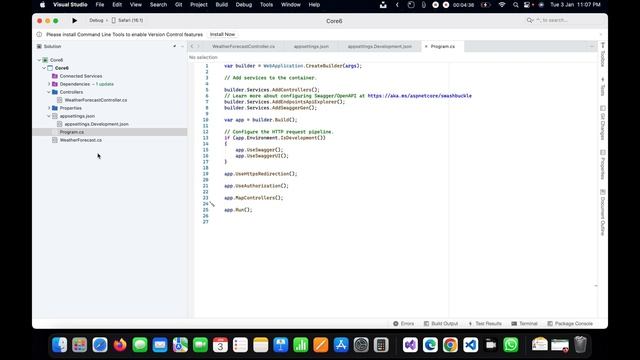Open the Debug menu

pyautogui.click(x=244, y=5)
